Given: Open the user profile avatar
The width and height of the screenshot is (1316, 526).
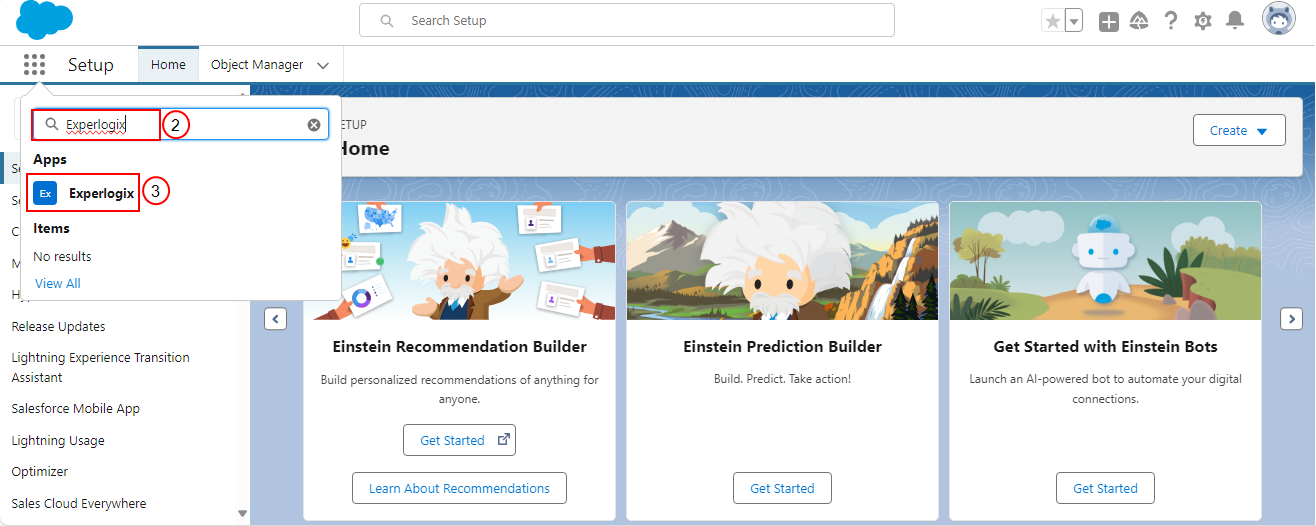Looking at the screenshot, I should click(1279, 19).
